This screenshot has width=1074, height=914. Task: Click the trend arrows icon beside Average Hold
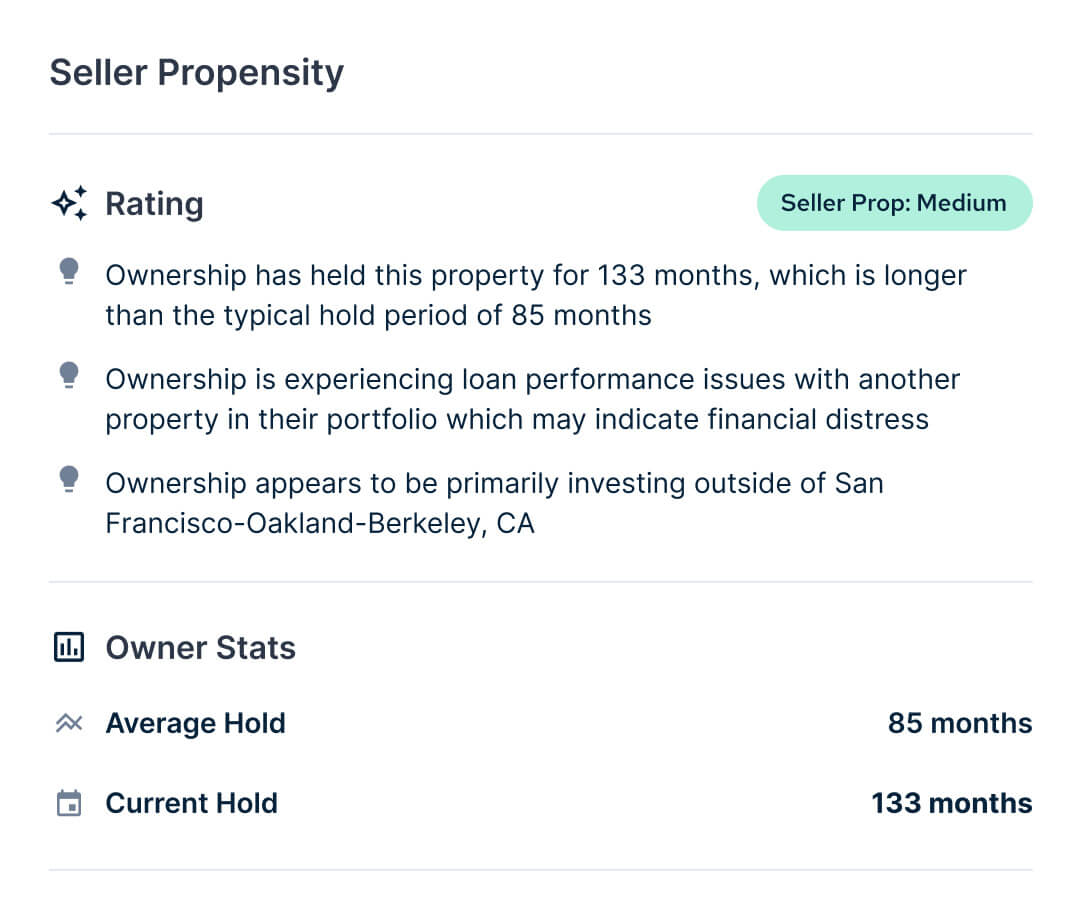click(x=69, y=723)
